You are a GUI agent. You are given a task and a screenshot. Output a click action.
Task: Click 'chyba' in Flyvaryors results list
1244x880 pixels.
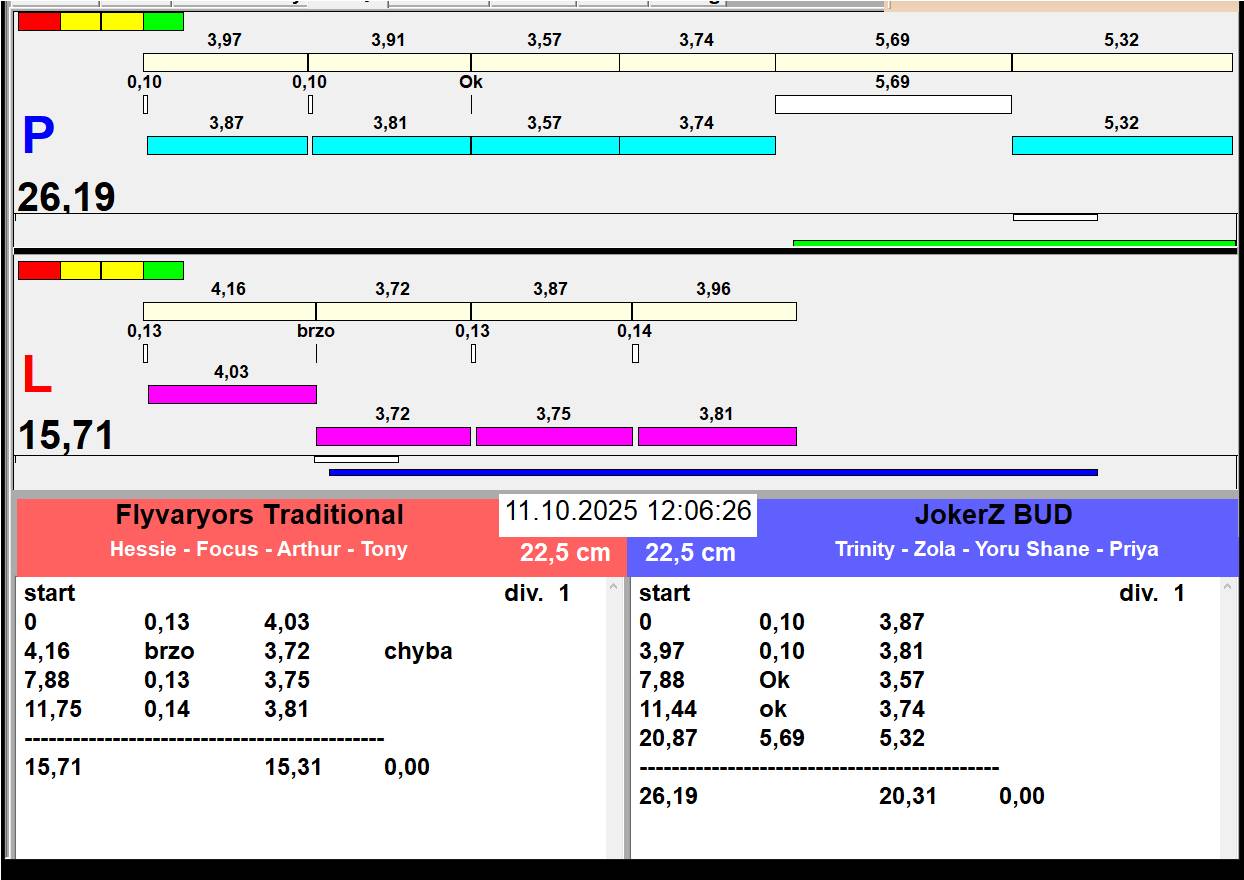click(x=418, y=651)
